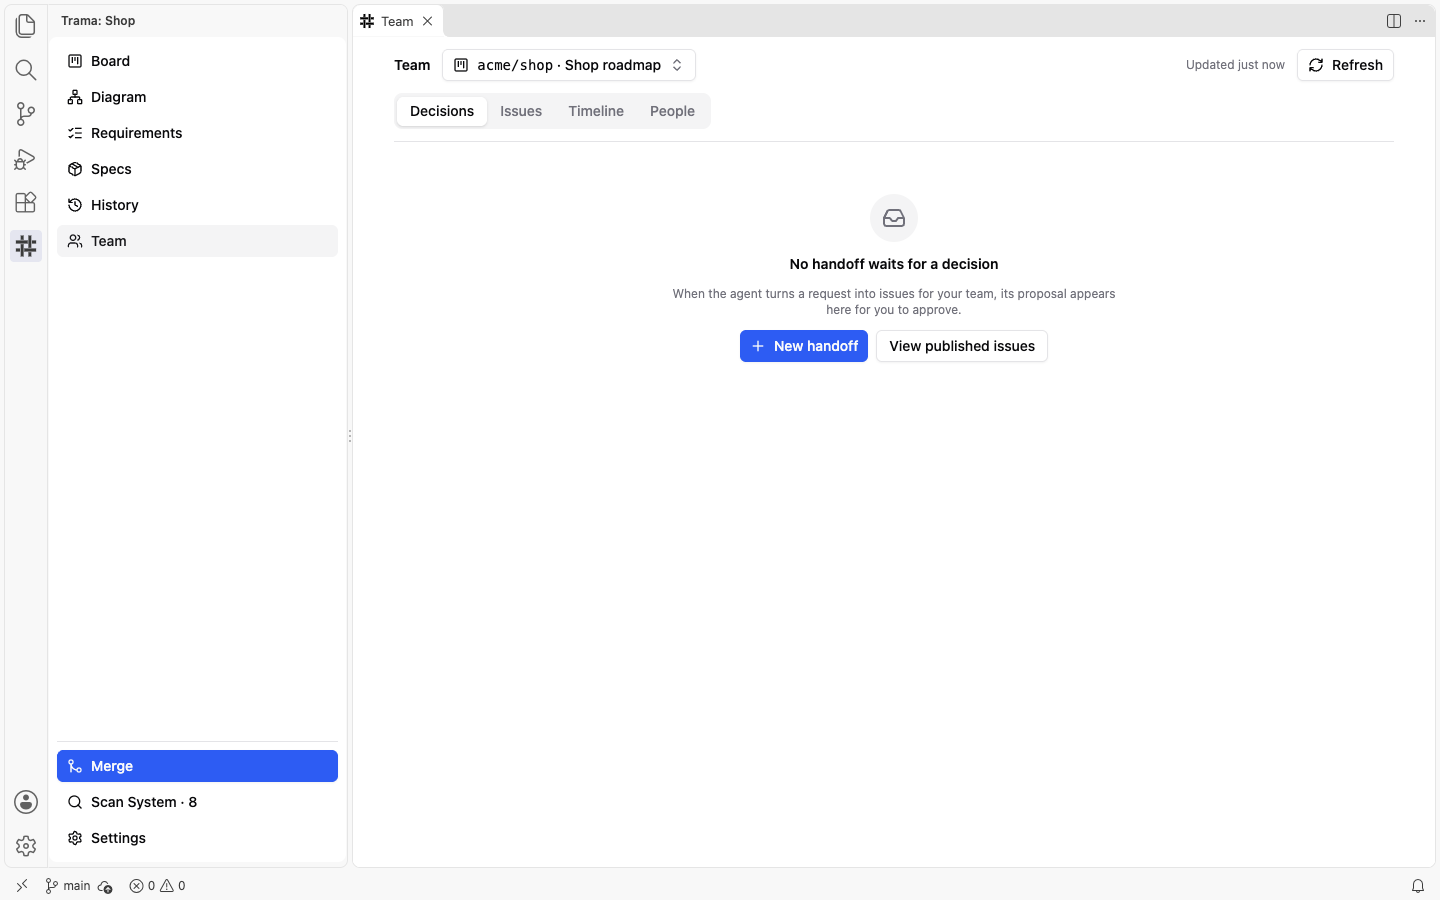Open History in the sidebar
Screen dimensions: 1440x900
click(x=197, y=205)
